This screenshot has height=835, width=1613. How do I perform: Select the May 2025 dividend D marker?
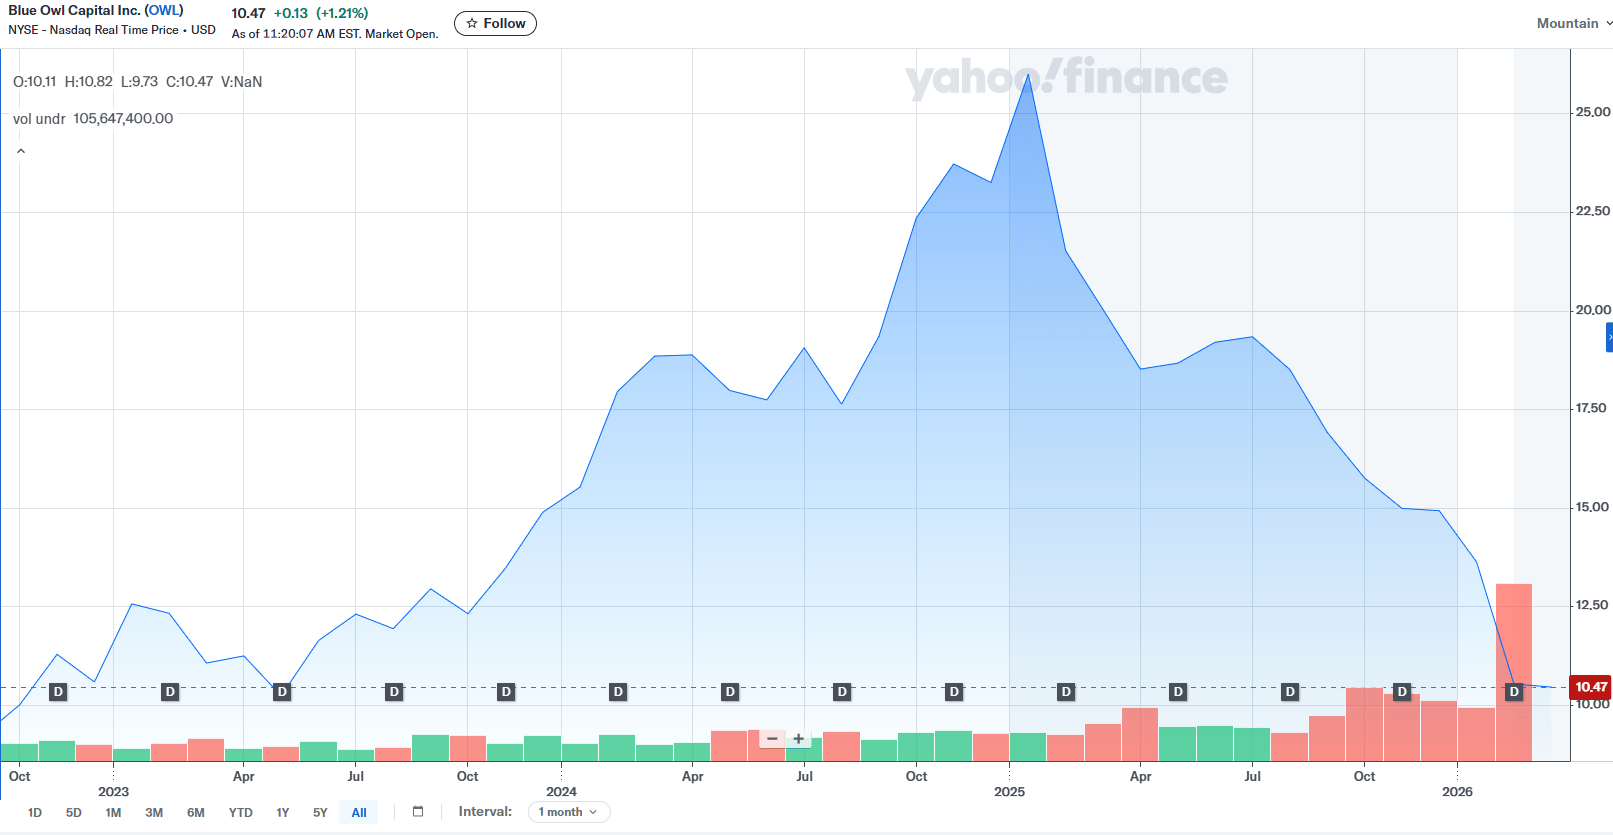(x=1178, y=692)
